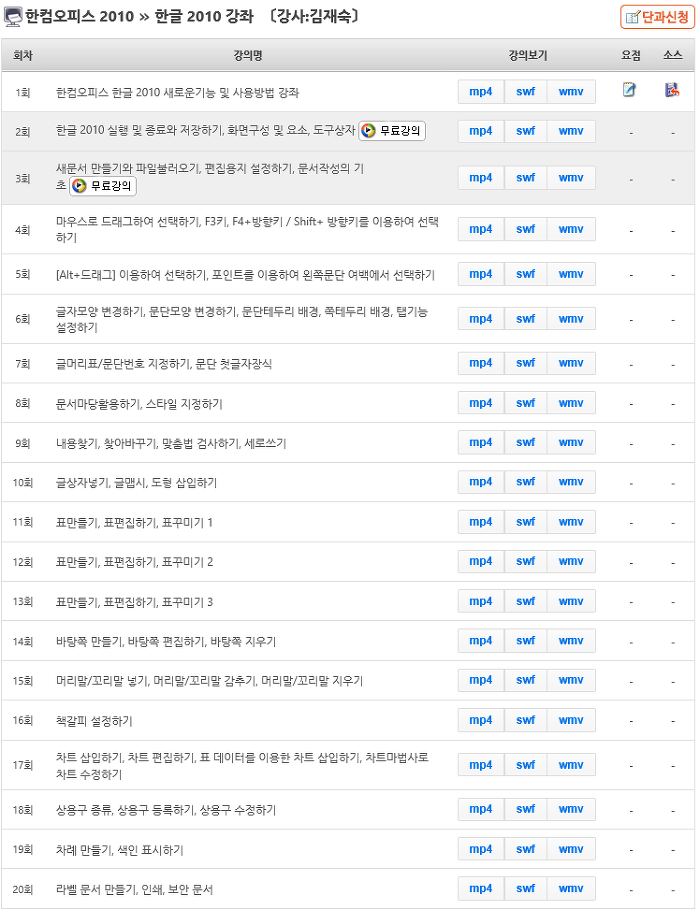The image size is (700, 910).
Task: Download the source file icon for lecture 1
Action: [x=672, y=89]
